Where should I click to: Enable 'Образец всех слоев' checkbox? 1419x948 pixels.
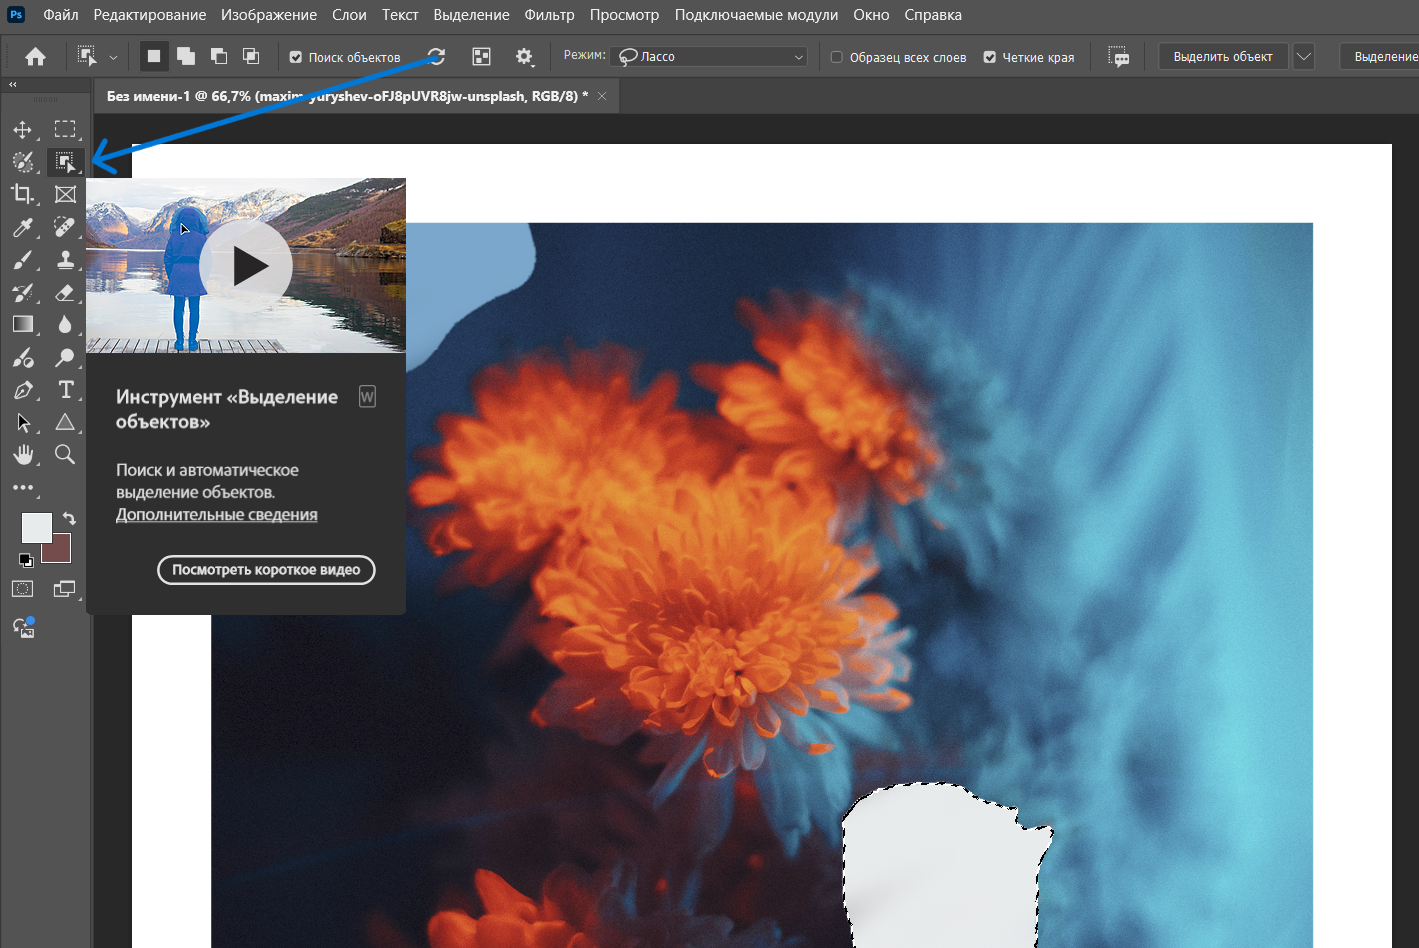point(837,58)
